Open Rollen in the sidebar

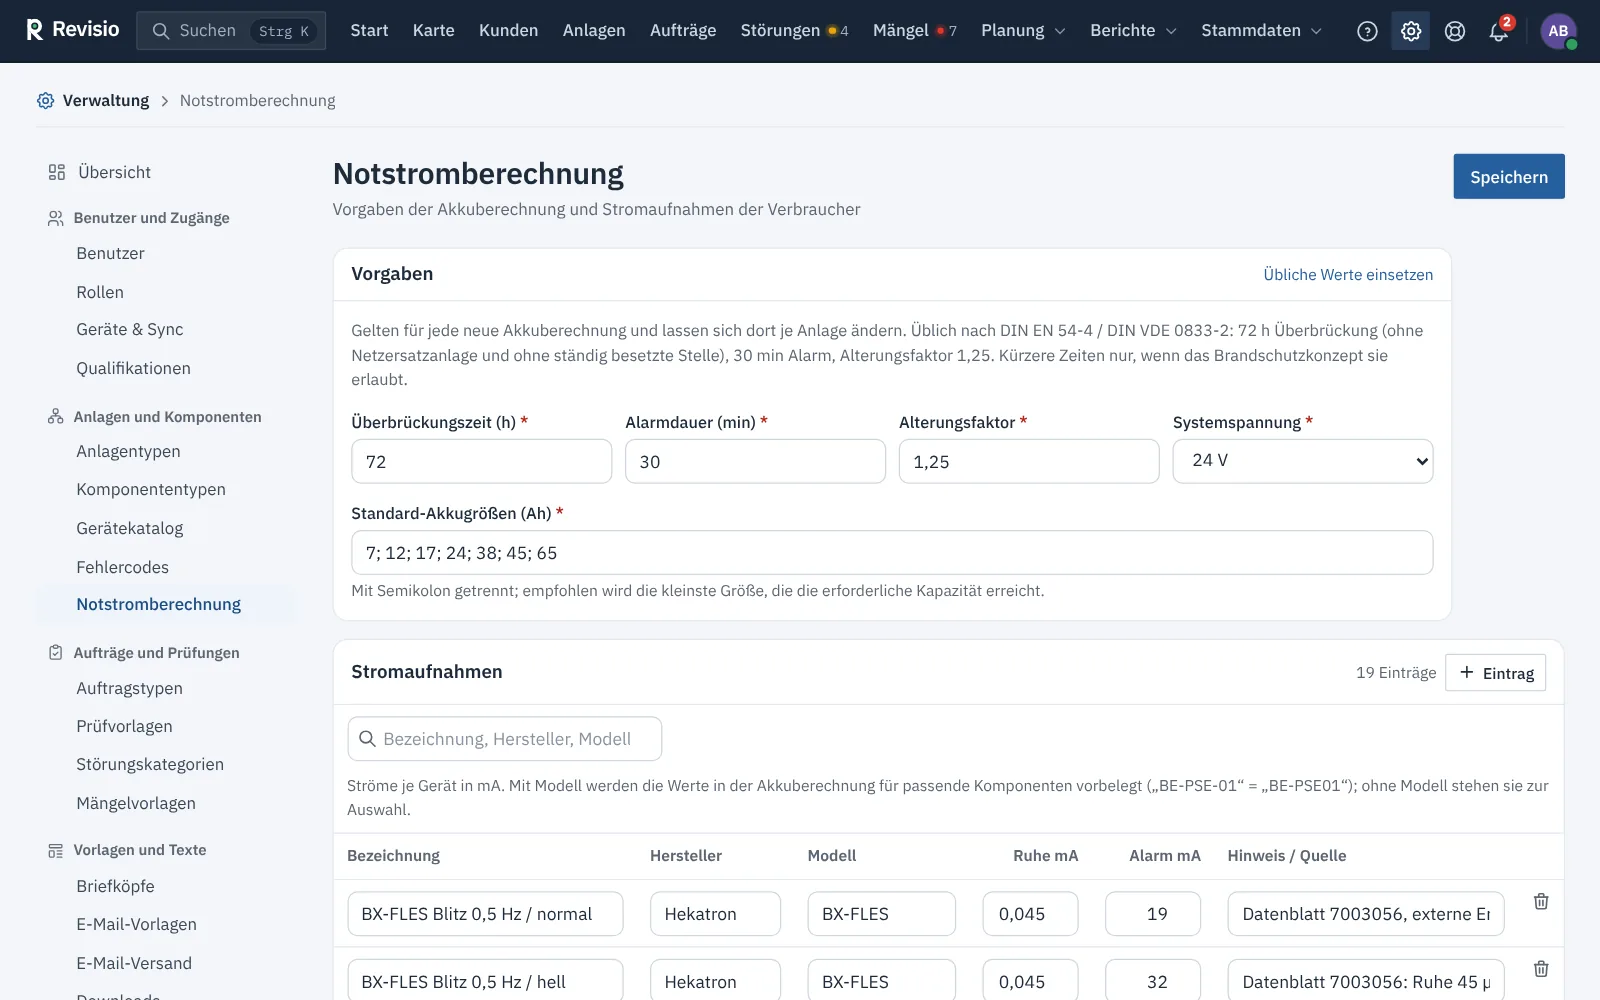(x=100, y=292)
